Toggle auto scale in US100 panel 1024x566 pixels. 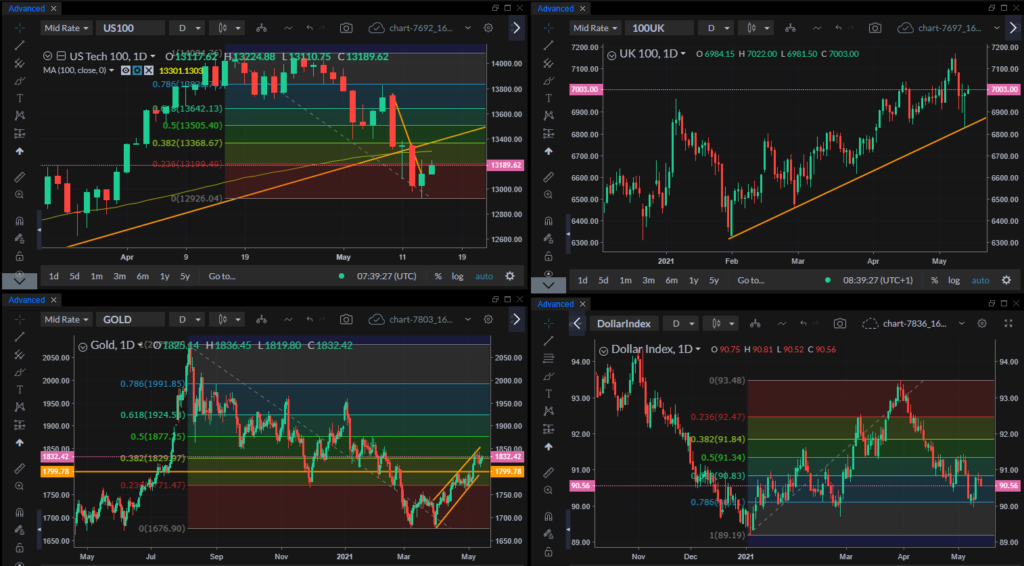484,276
